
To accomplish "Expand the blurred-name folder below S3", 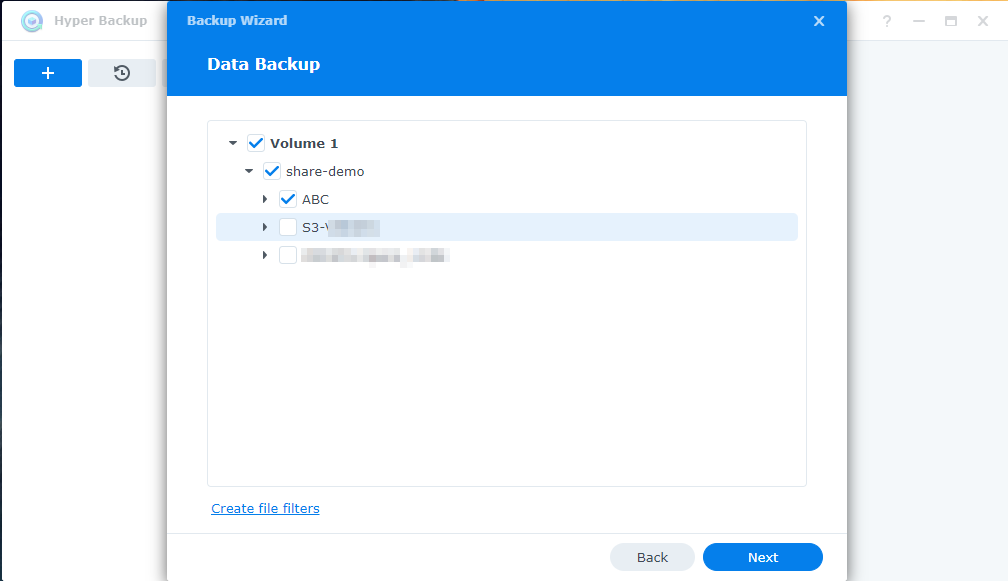I will 265,255.
